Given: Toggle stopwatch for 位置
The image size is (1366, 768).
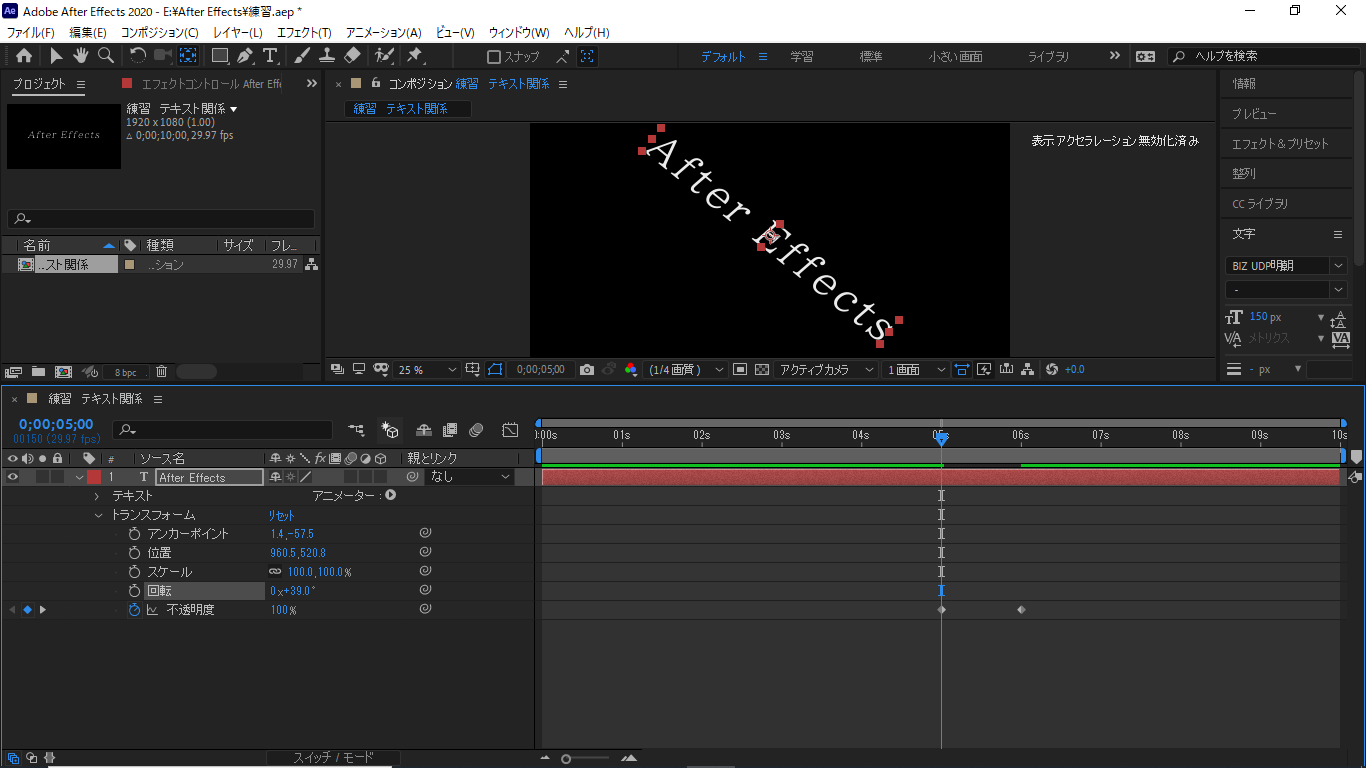Looking at the screenshot, I should (x=135, y=553).
